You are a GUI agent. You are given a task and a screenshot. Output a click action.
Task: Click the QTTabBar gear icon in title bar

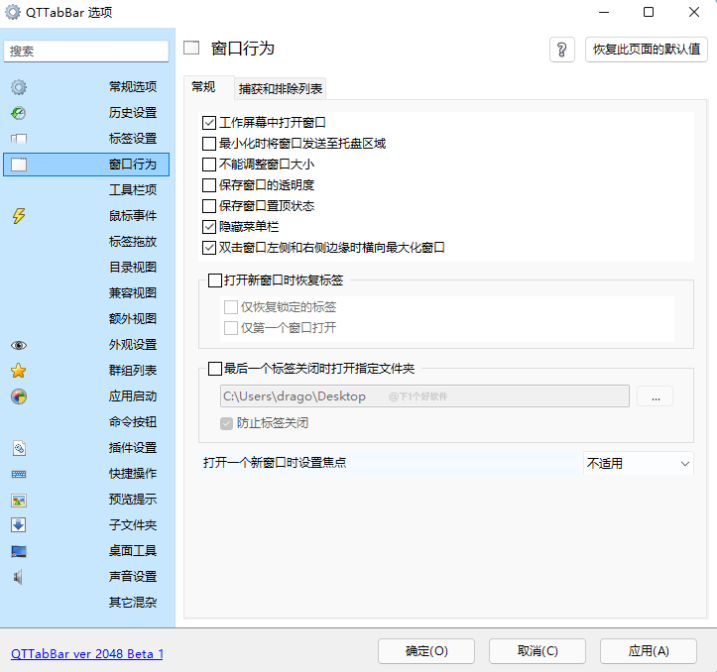click(x=13, y=12)
